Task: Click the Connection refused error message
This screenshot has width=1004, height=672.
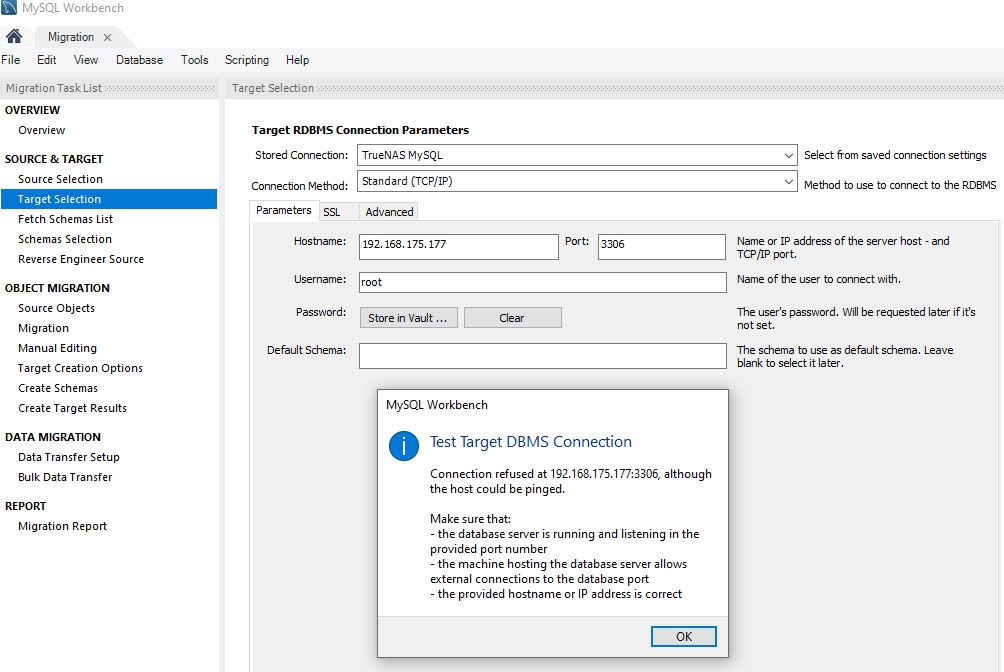Action: [x=571, y=481]
